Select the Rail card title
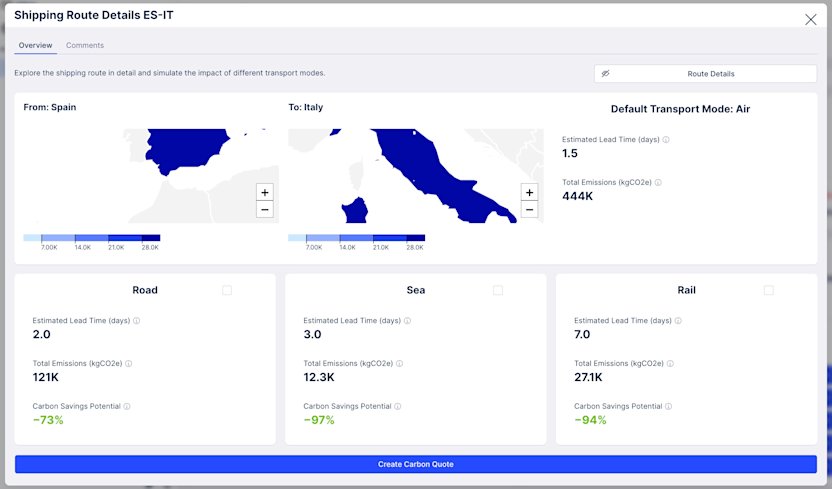The height and width of the screenshot is (489, 832). (686, 290)
